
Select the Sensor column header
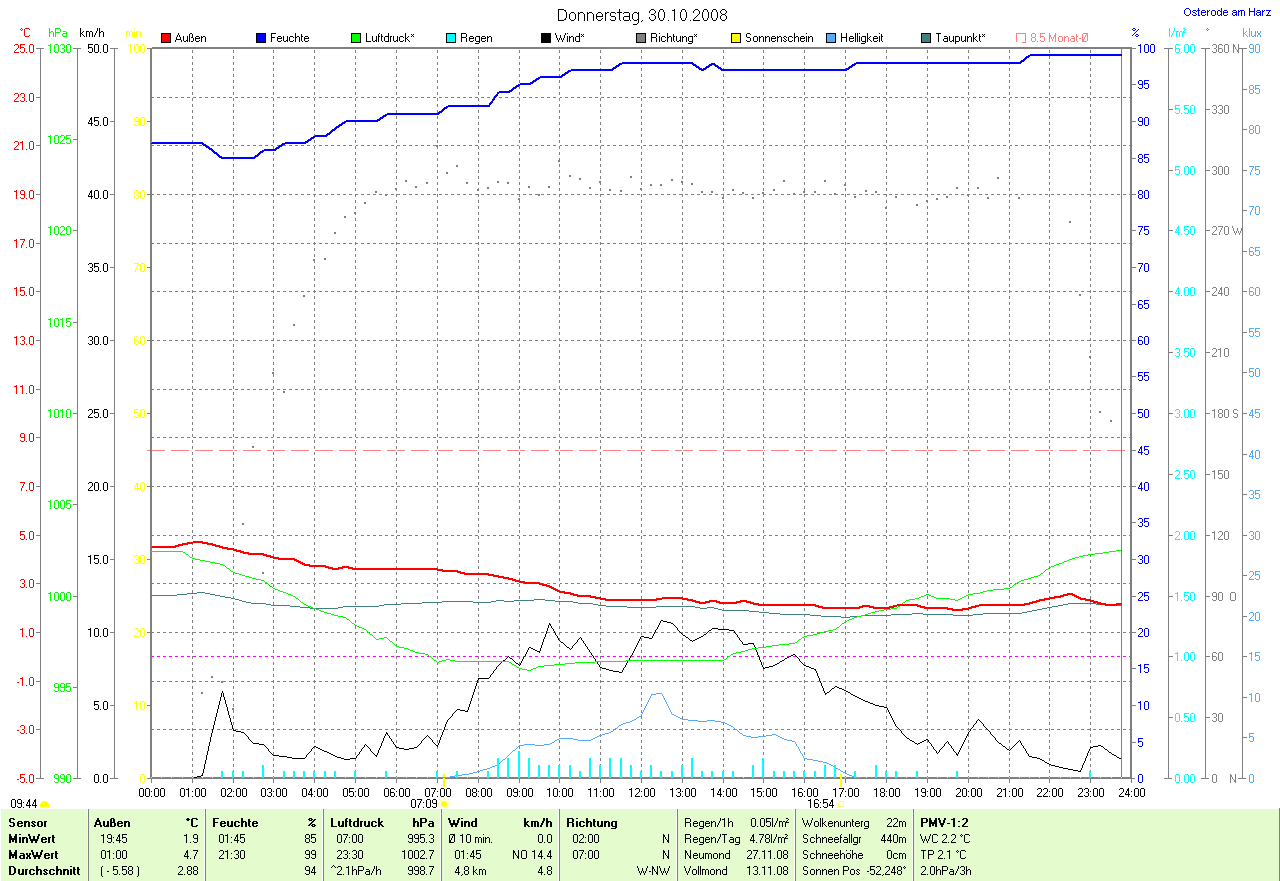[x=28, y=822]
